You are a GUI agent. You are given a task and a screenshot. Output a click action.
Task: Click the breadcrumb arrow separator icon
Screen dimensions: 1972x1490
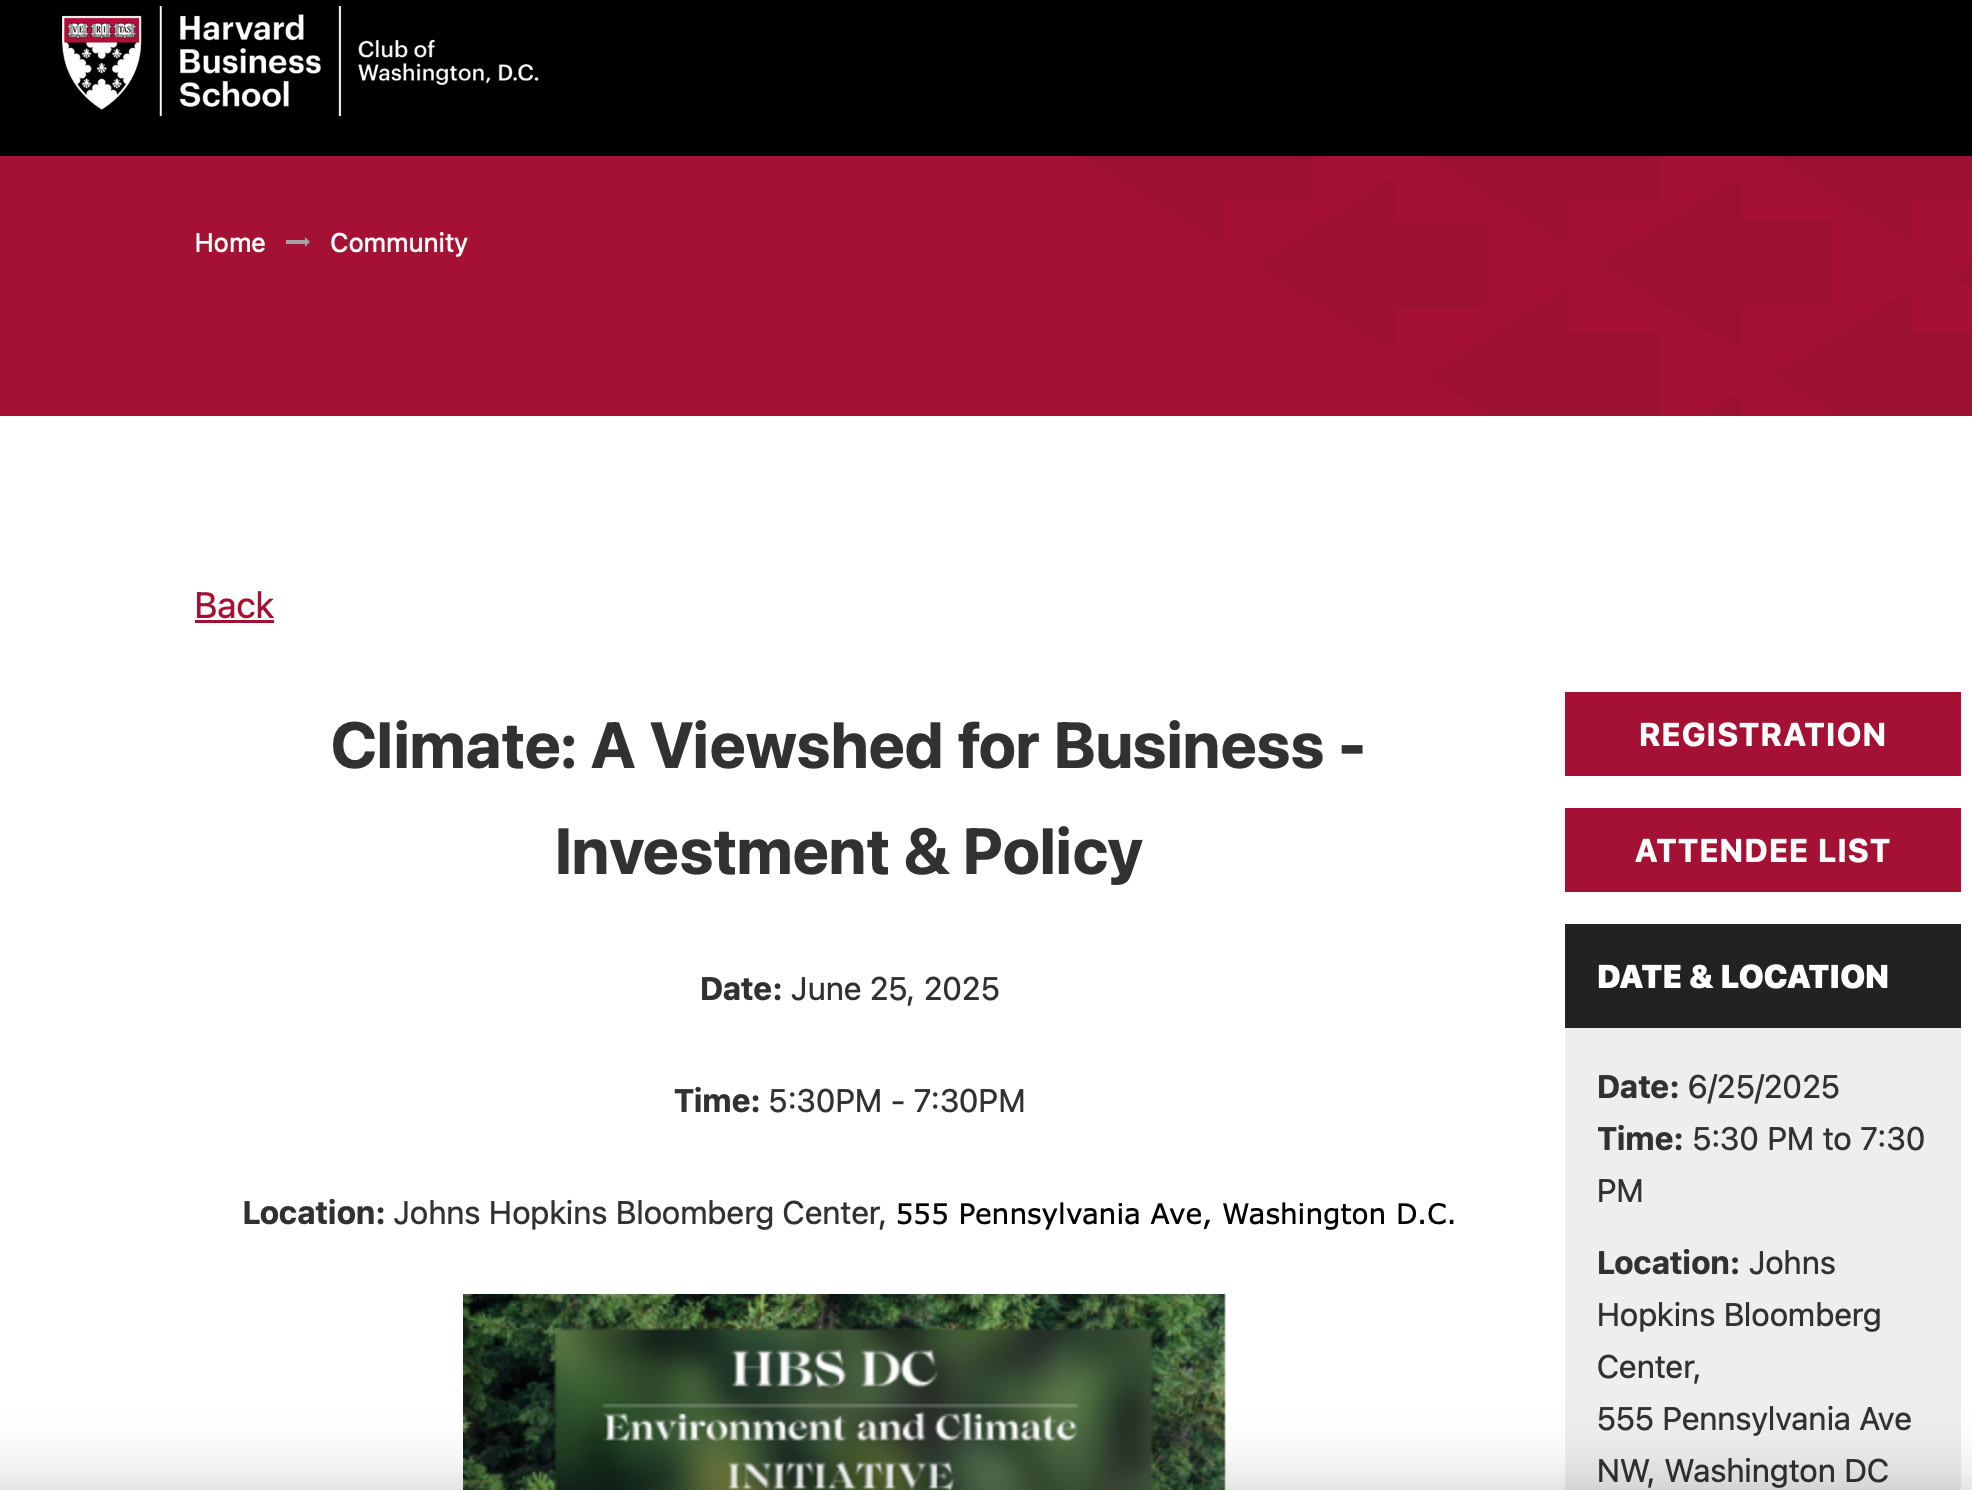pos(297,243)
